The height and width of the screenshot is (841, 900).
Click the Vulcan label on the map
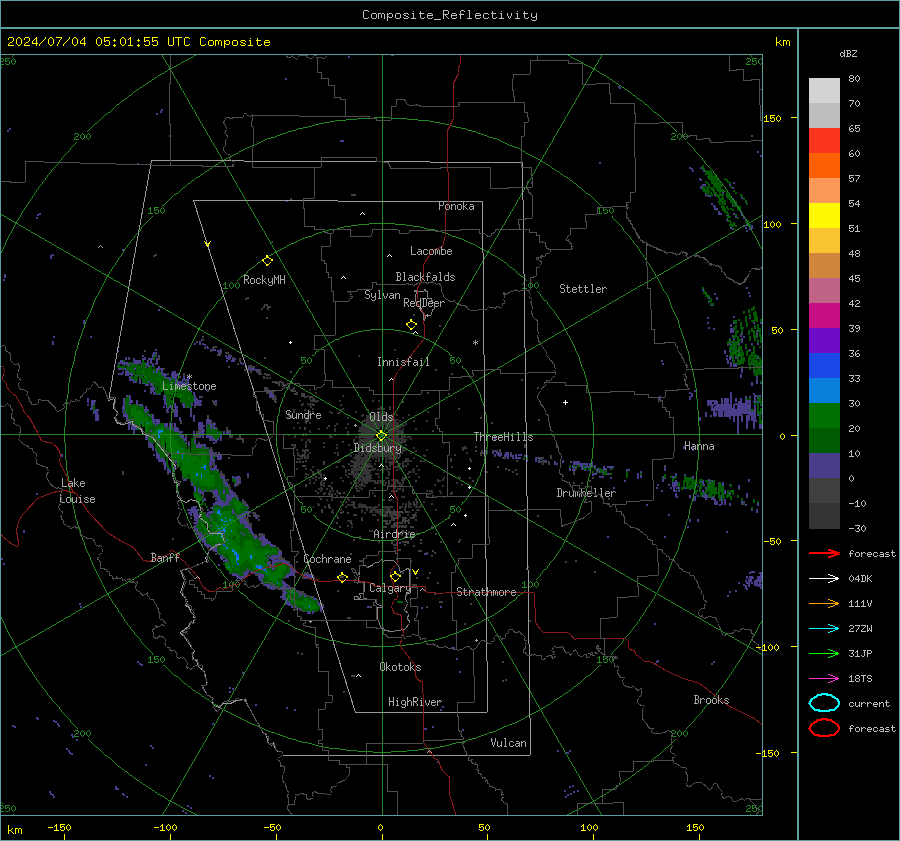(508, 743)
